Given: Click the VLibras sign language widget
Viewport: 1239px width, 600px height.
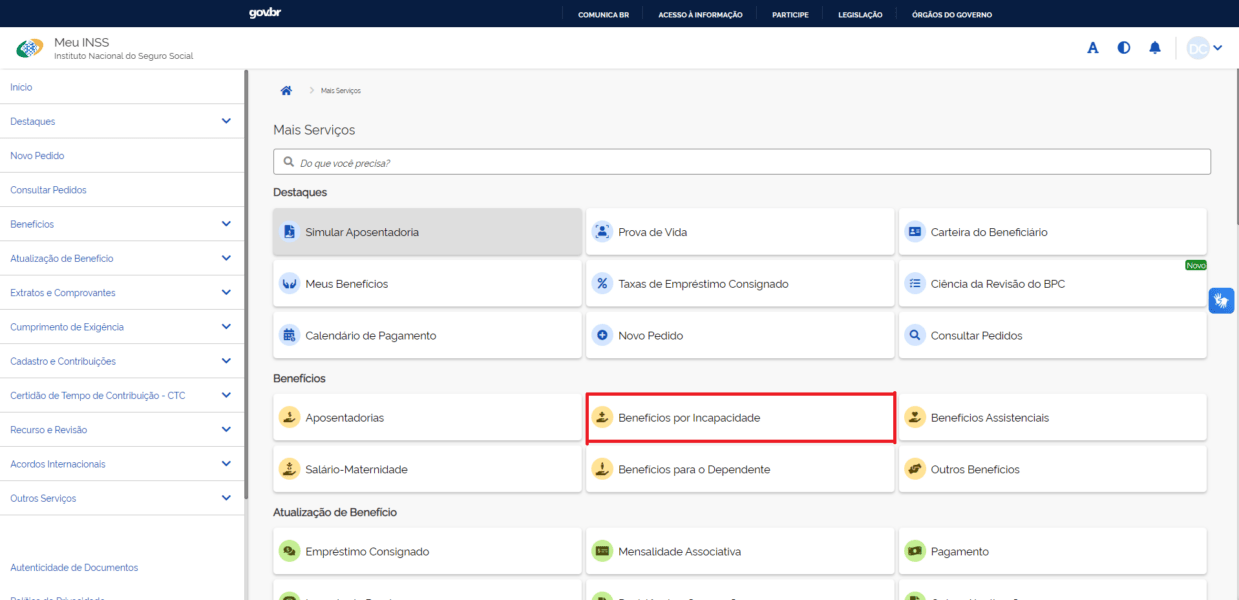Looking at the screenshot, I should (x=1221, y=300).
